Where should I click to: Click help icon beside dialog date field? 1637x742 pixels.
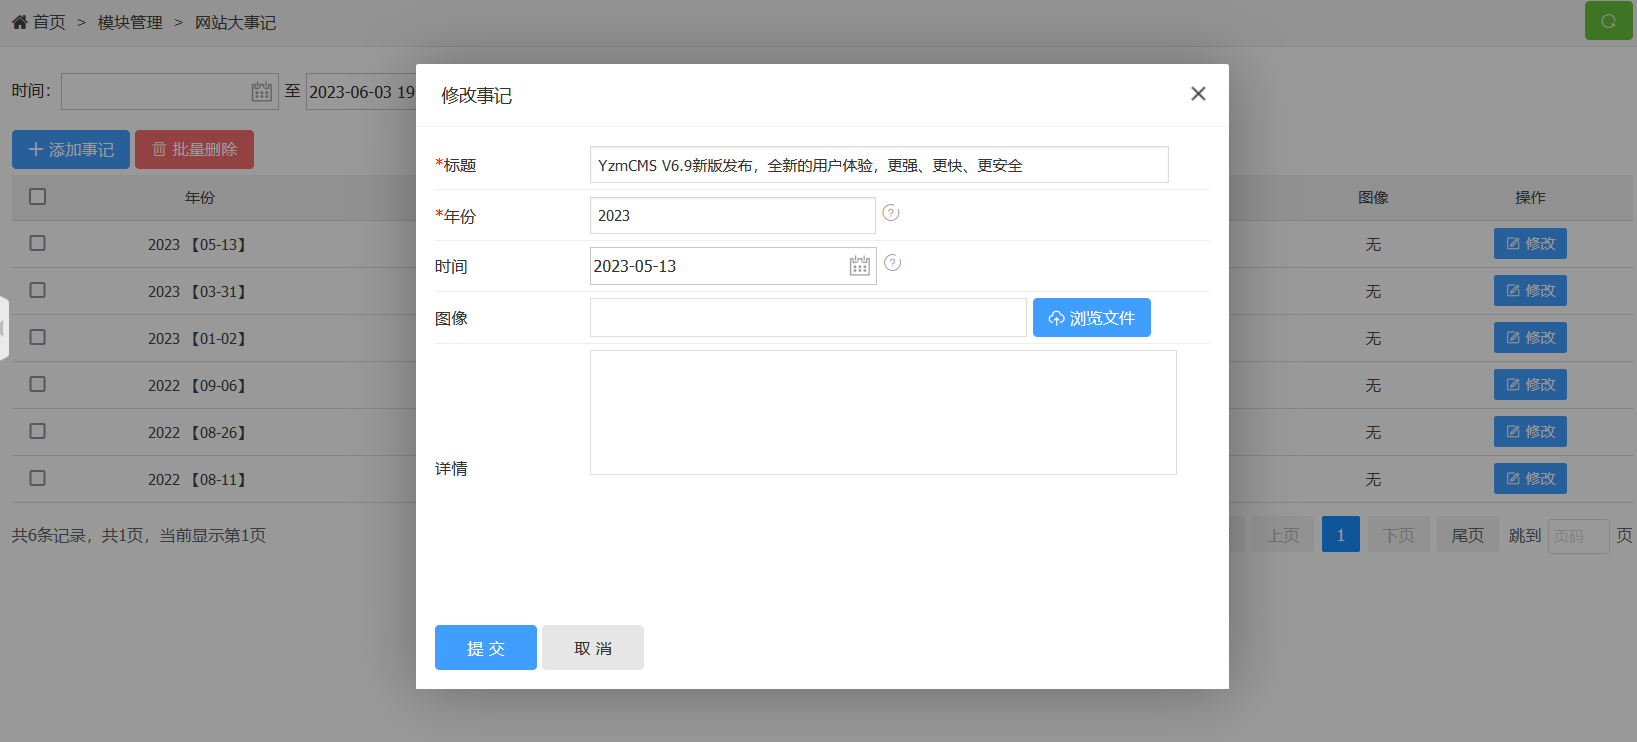[x=893, y=263]
